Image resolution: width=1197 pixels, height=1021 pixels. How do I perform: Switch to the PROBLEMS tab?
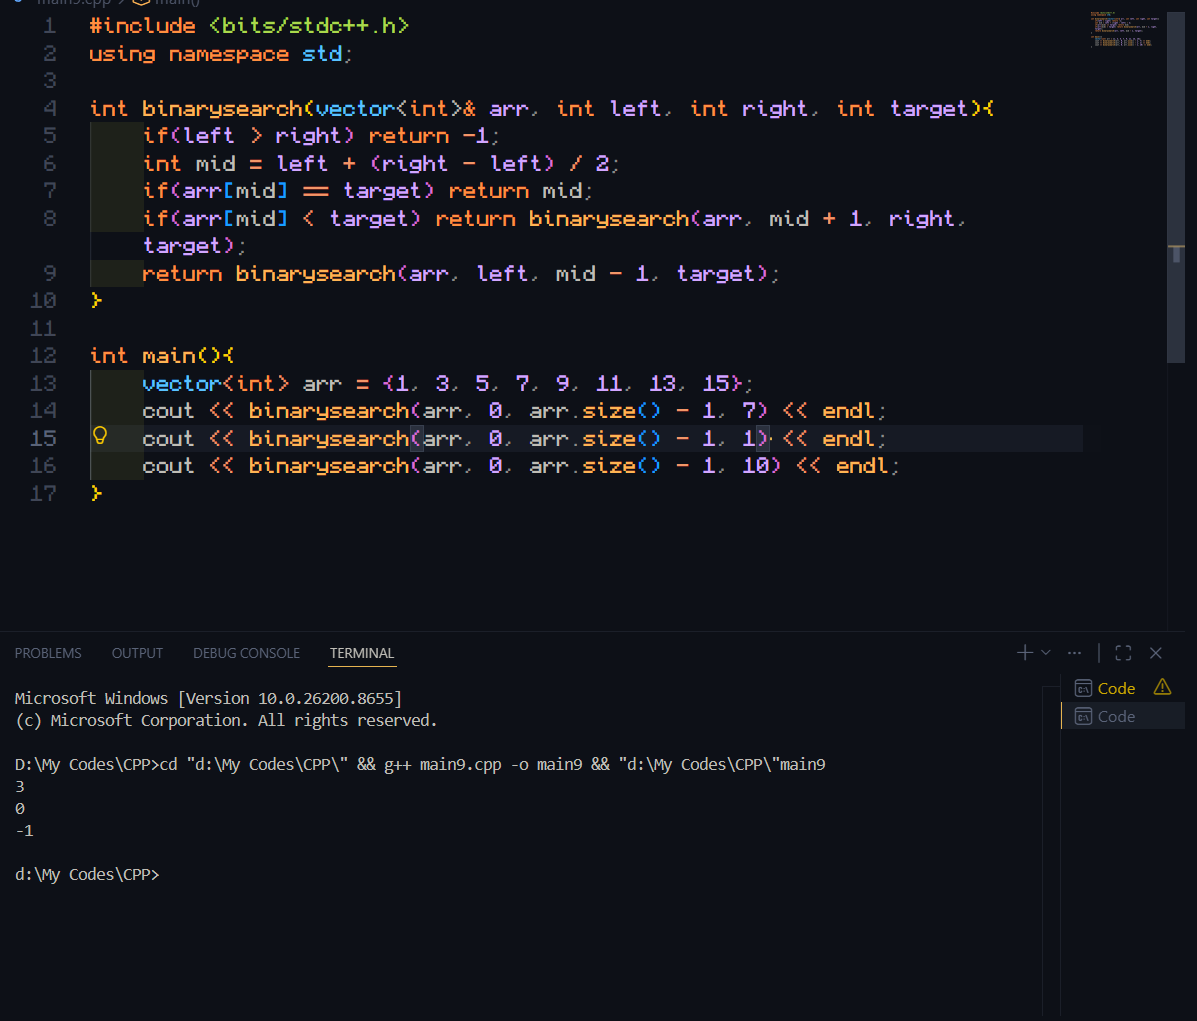click(x=48, y=653)
